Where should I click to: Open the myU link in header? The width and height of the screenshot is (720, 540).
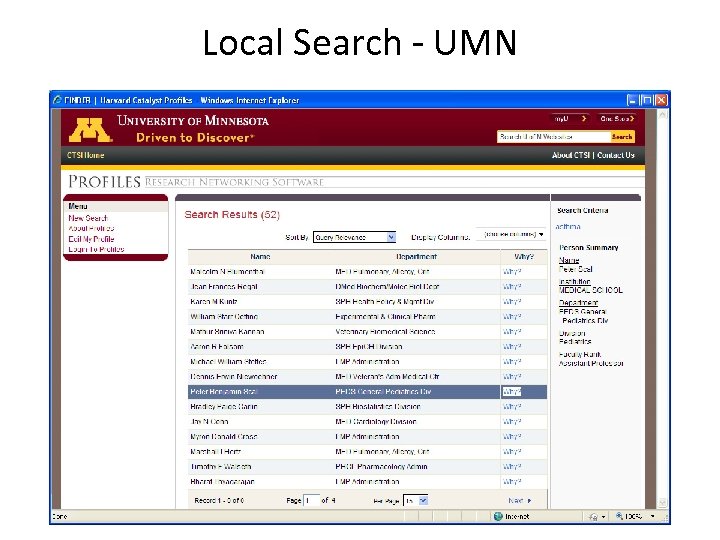click(x=569, y=118)
